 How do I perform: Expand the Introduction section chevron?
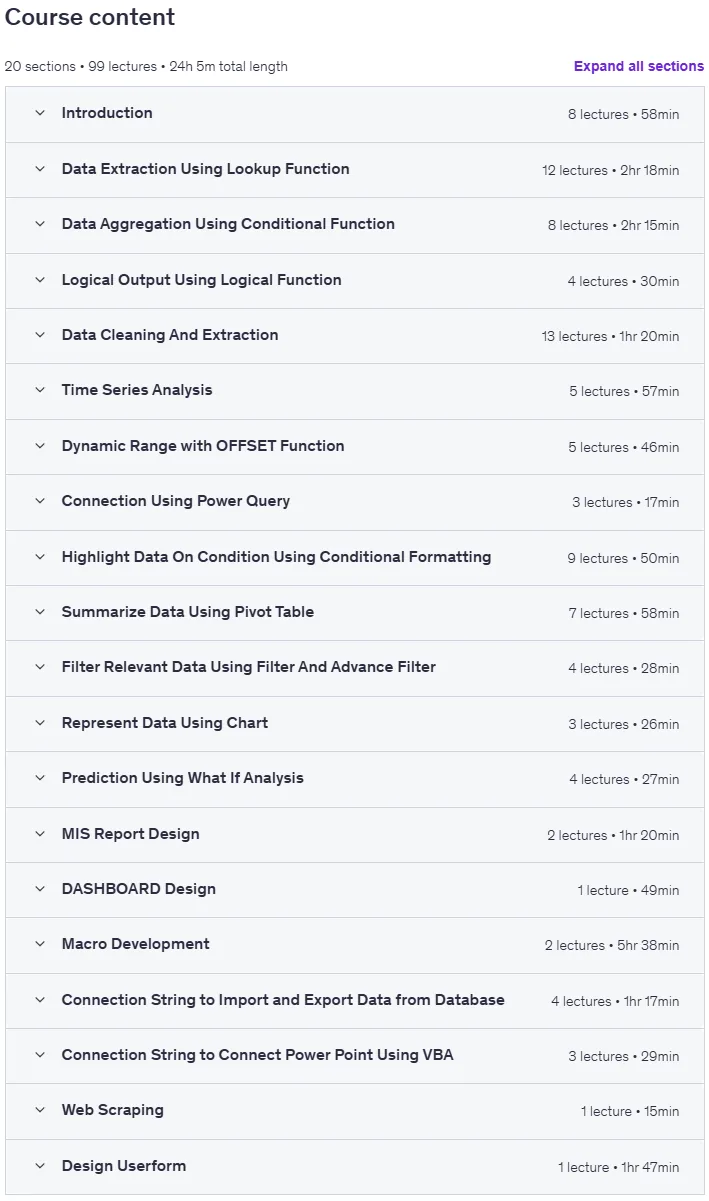click(x=40, y=113)
